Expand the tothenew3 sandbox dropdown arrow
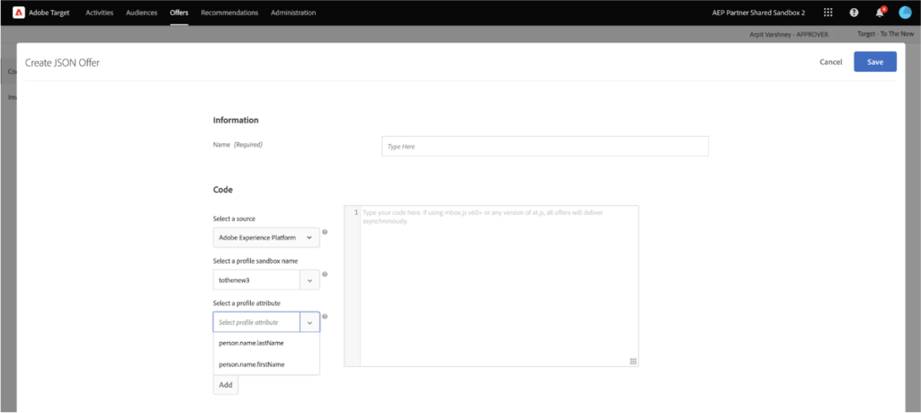 [x=310, y=280]
